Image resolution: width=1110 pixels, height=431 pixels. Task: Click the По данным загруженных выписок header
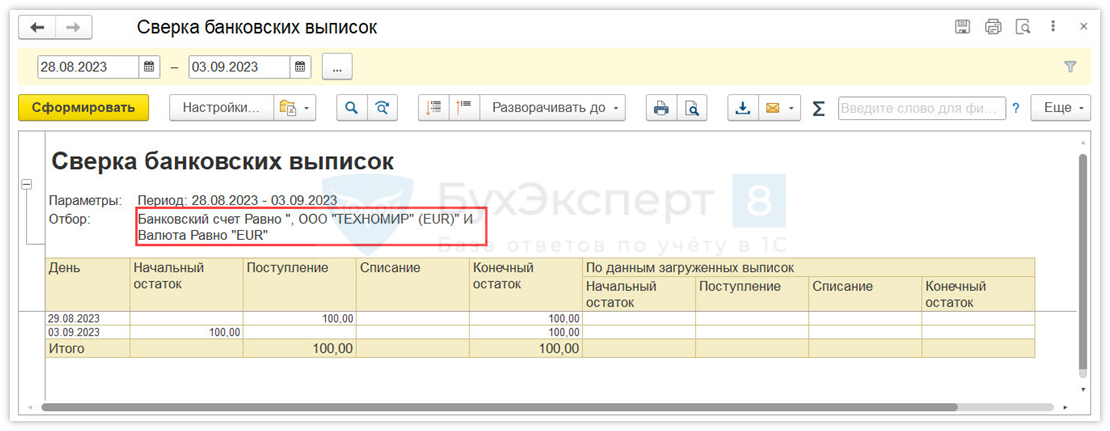coord(808,268)
